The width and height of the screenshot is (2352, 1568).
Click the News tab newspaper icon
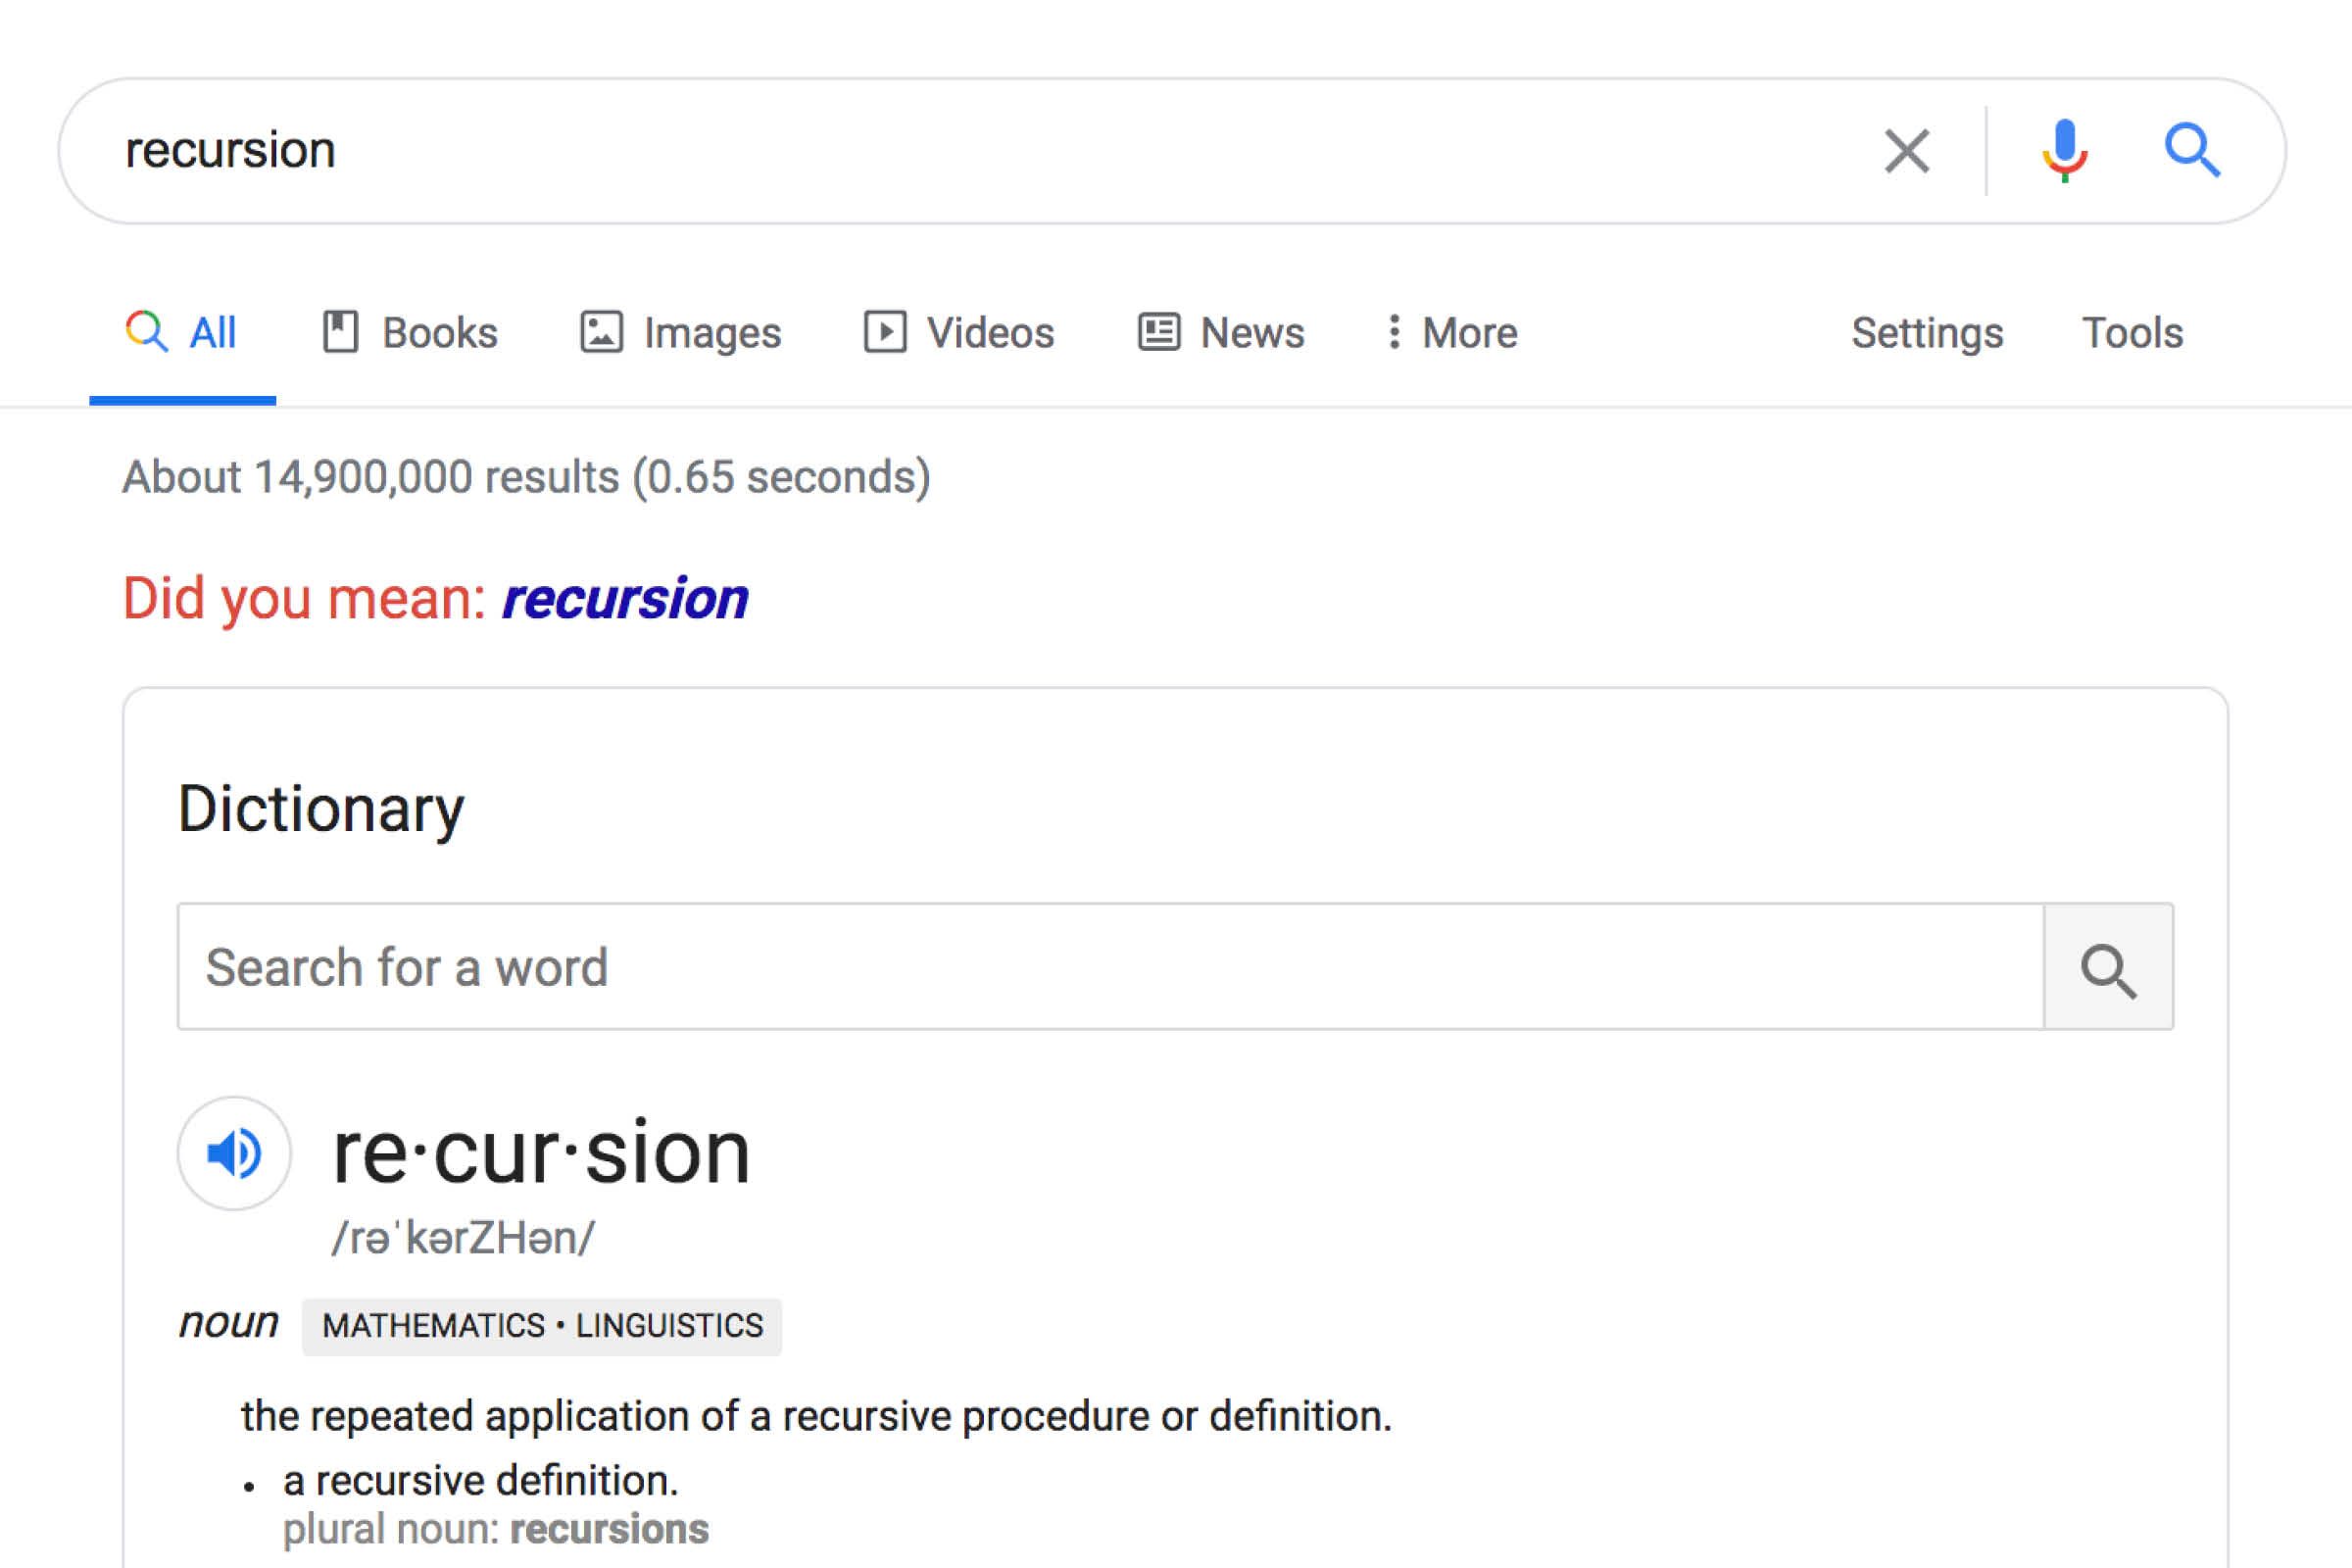point(1158,333)
